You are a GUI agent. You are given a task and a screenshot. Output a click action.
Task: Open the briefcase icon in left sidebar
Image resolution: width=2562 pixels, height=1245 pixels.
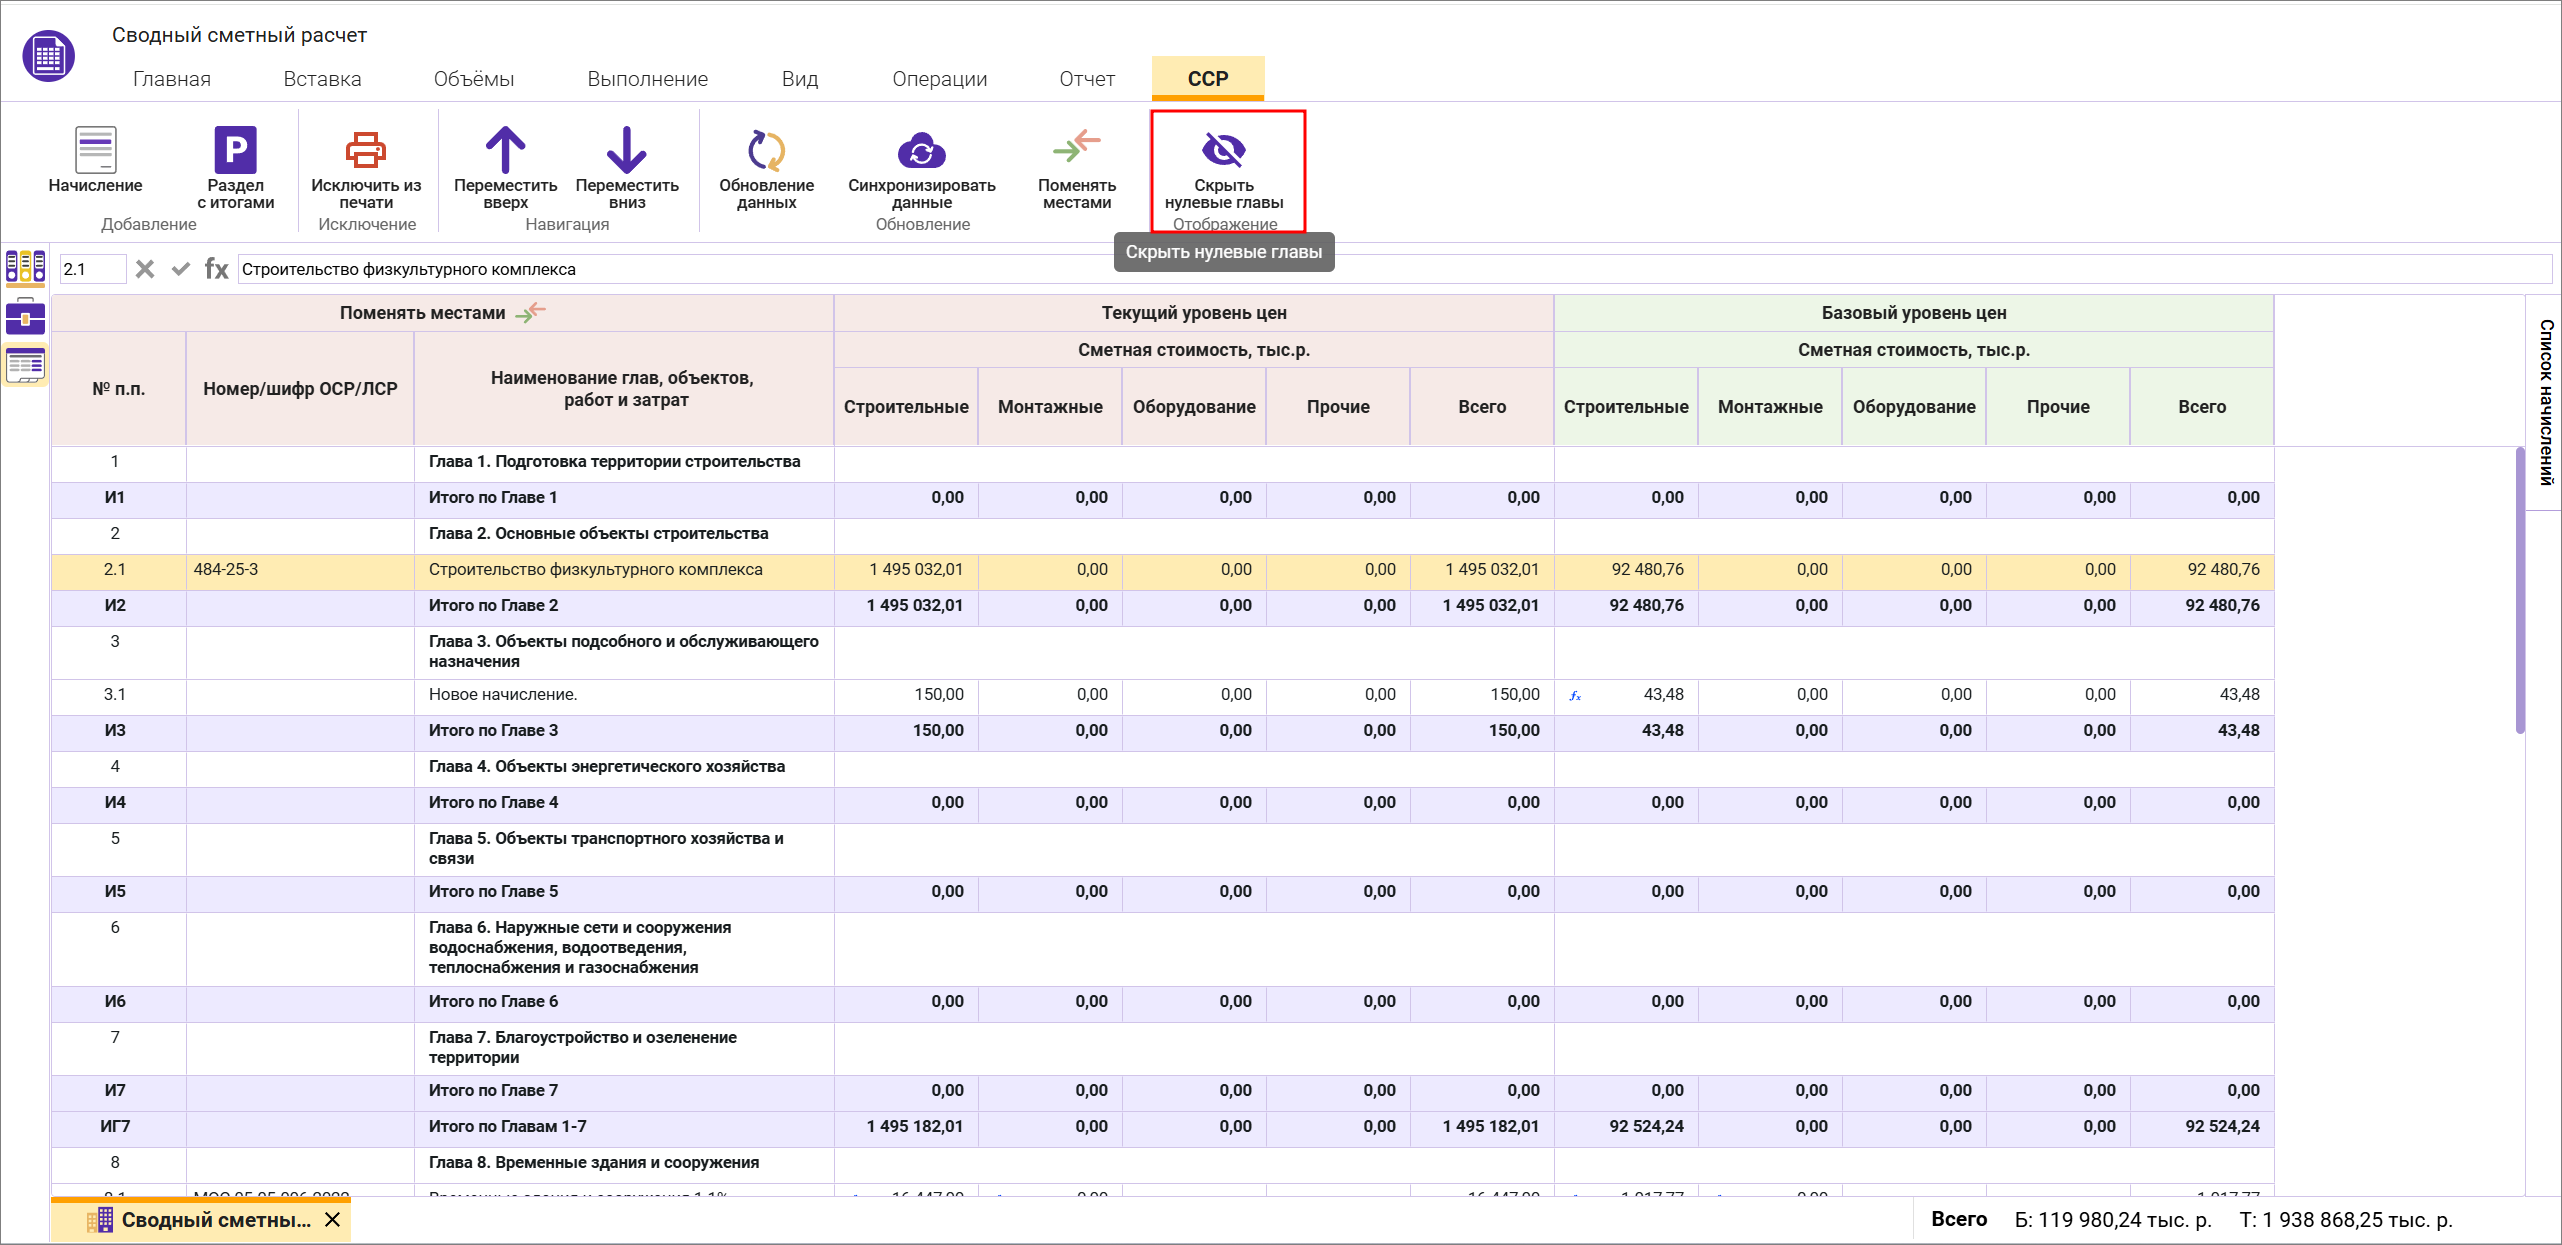25,317
